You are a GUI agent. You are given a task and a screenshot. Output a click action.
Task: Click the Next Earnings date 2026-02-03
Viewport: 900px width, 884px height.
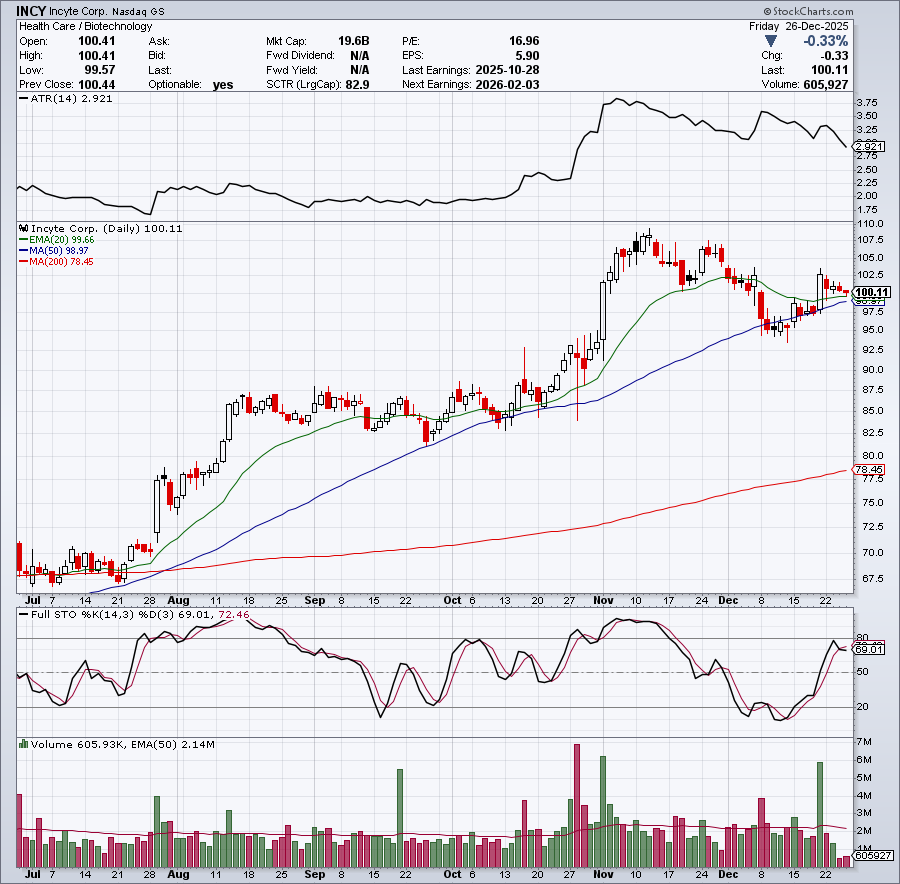pyautogui.click(x=507, y=84)
